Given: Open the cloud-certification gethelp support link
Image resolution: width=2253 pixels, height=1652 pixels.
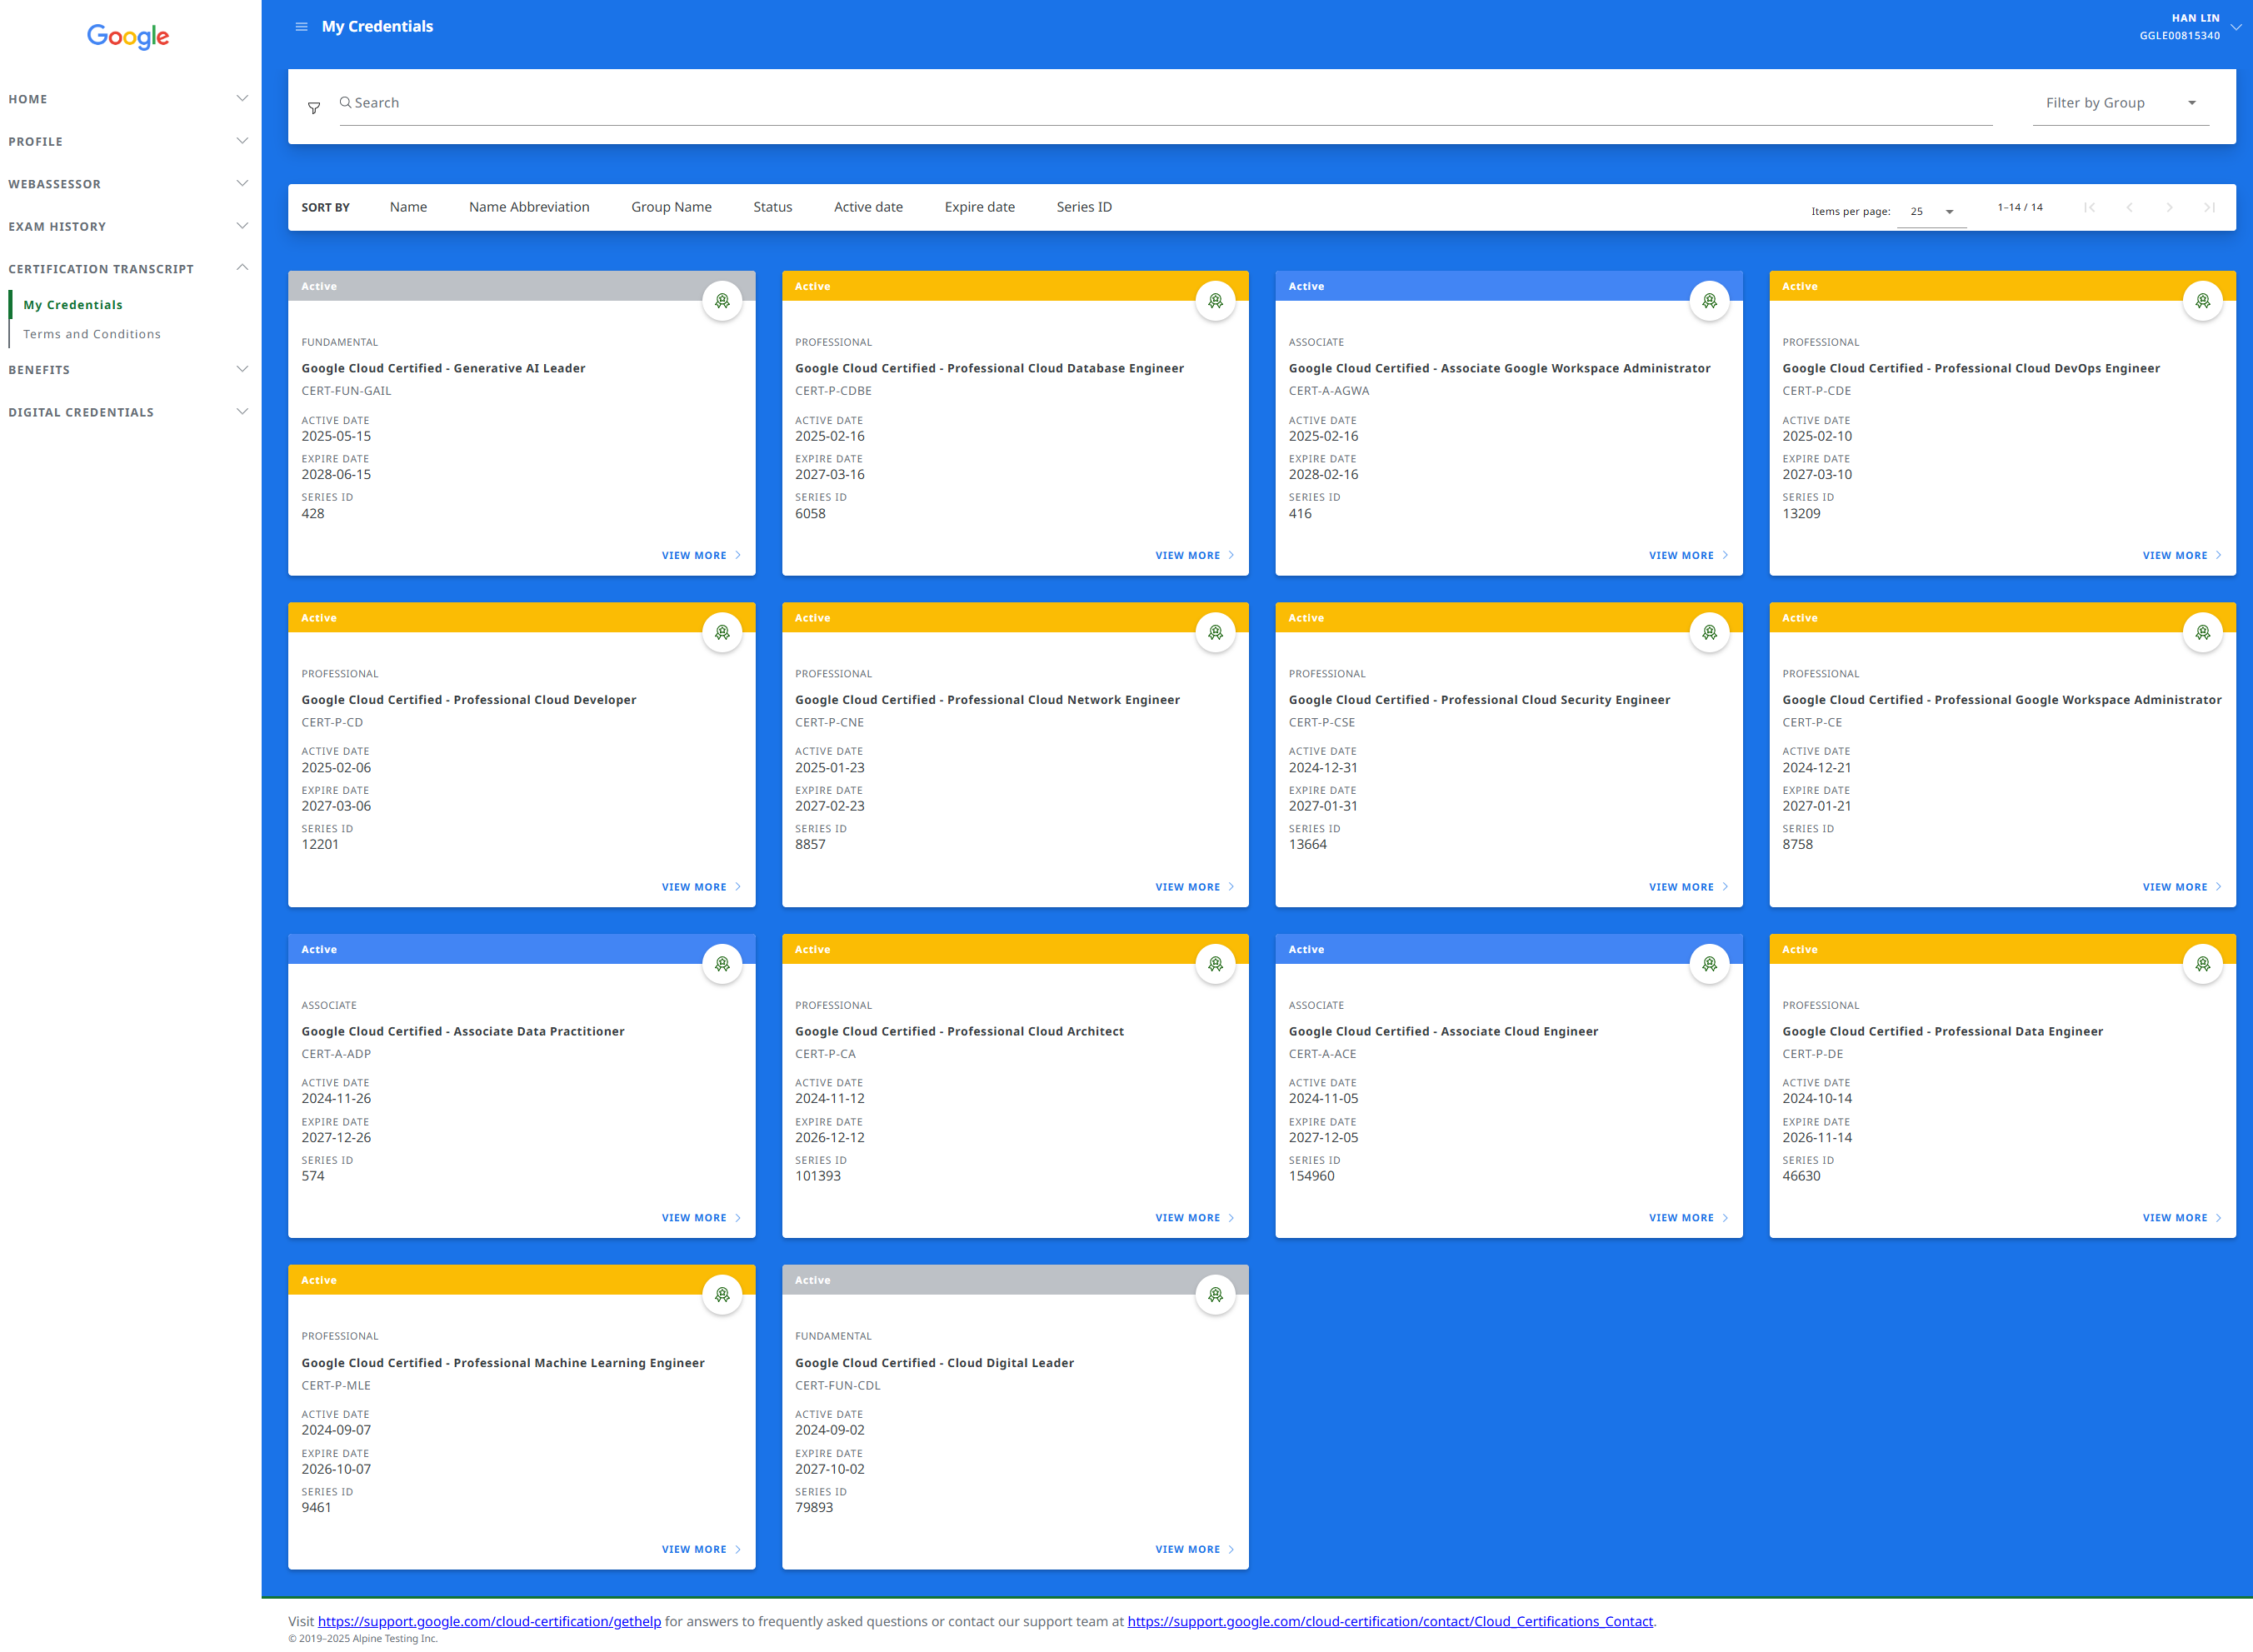Looking at the screenshot, I should [x=489, y=1621].
